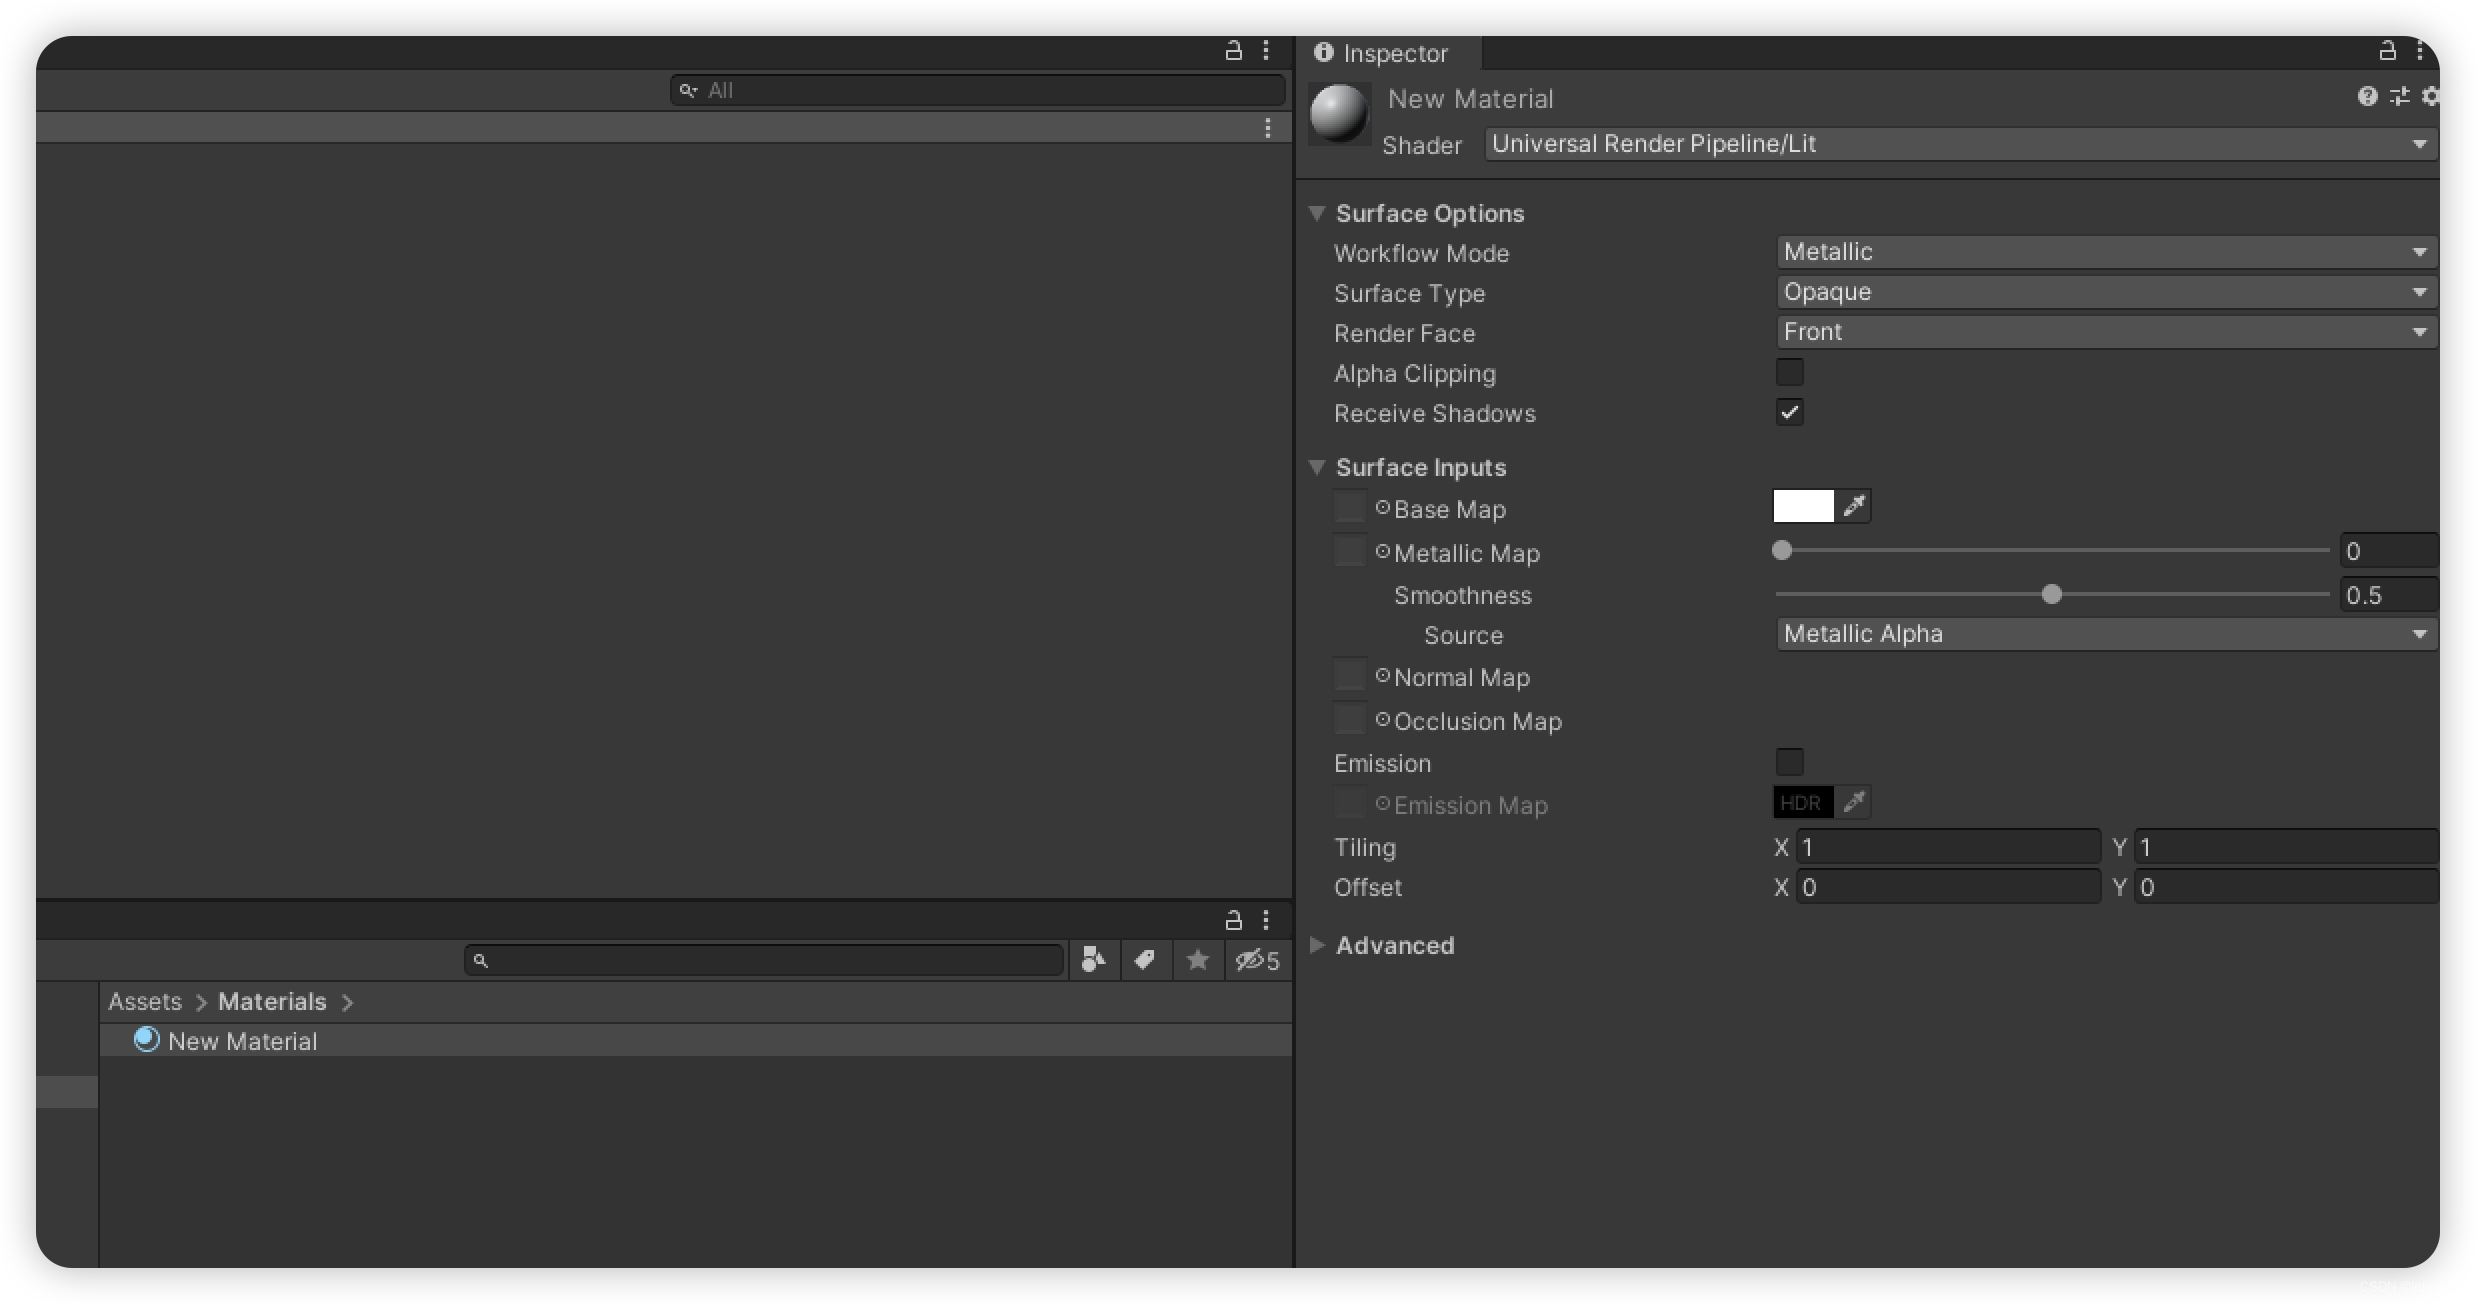Image resolution: width=2476 pixels, height=1304 pixels.
Task: Open search by label filter in Project window
Action: 1146,960
